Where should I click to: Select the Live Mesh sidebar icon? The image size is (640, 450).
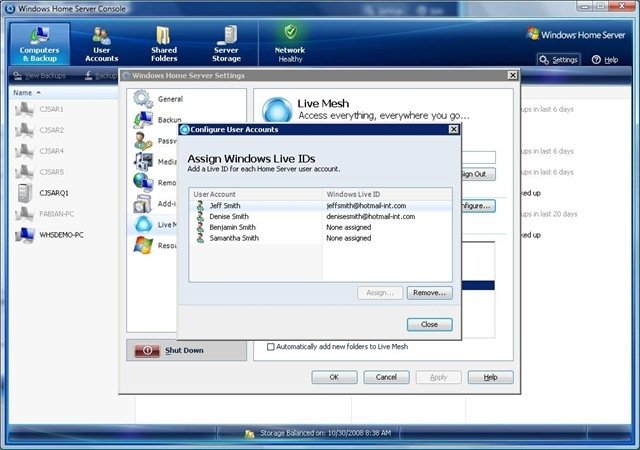(x=144, y=225)
